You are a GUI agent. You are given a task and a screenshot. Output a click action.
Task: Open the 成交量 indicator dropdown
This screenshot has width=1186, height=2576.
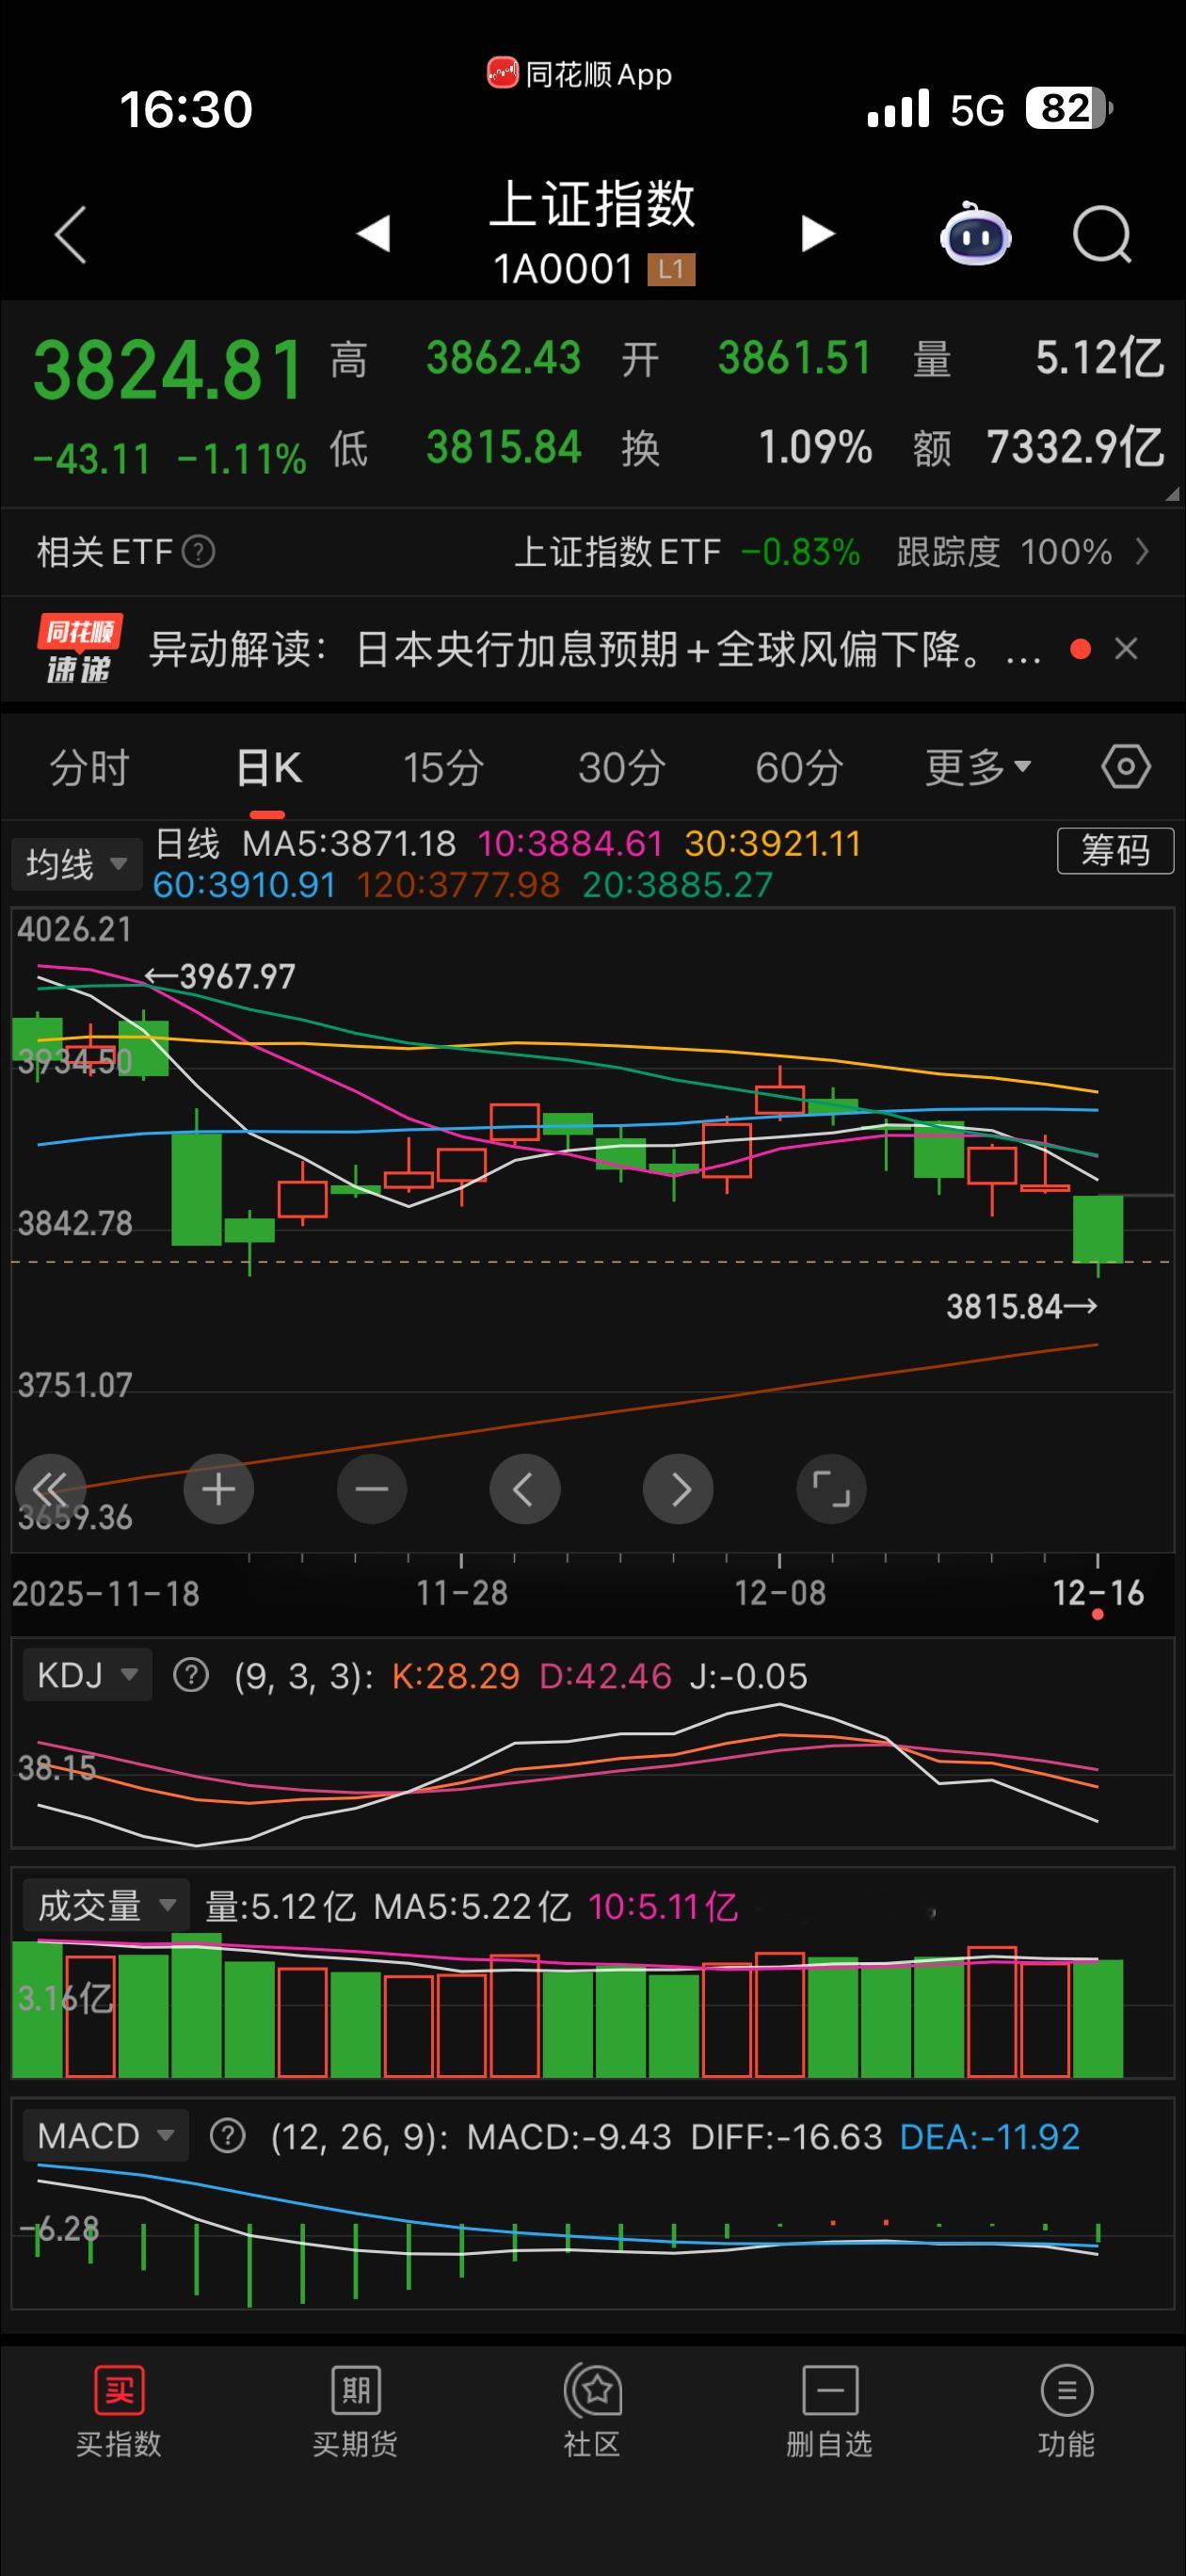pos(106,1905)
